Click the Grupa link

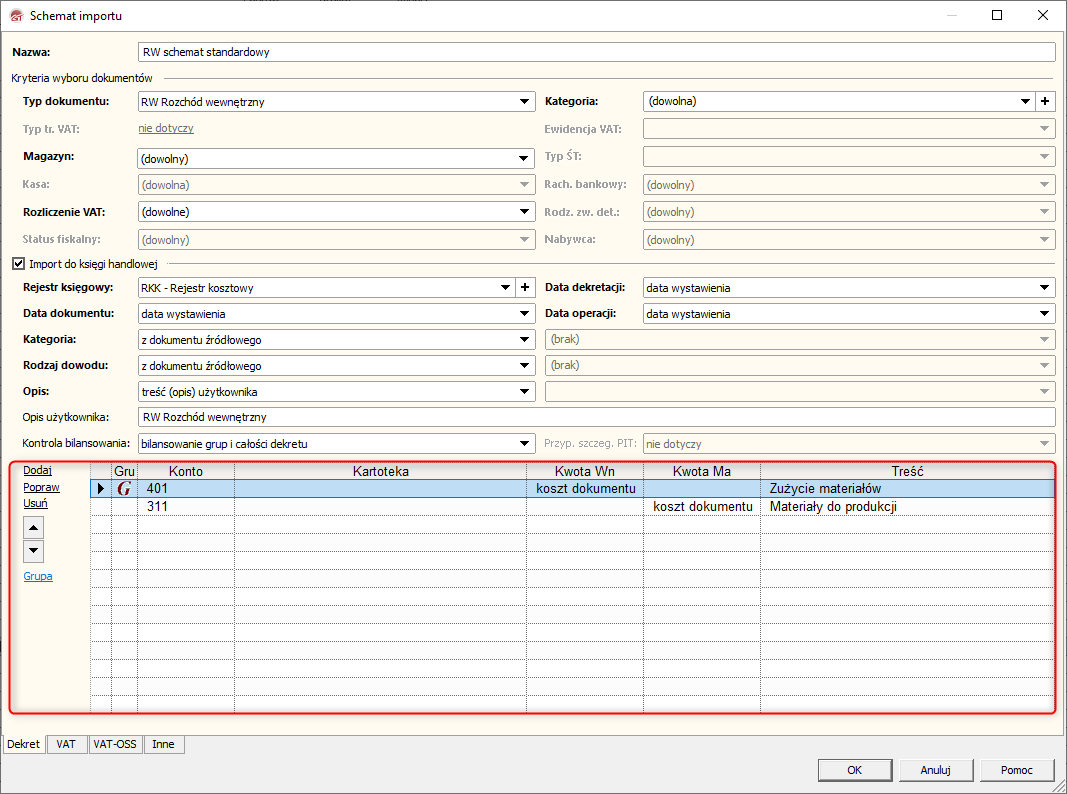point(38,576)
